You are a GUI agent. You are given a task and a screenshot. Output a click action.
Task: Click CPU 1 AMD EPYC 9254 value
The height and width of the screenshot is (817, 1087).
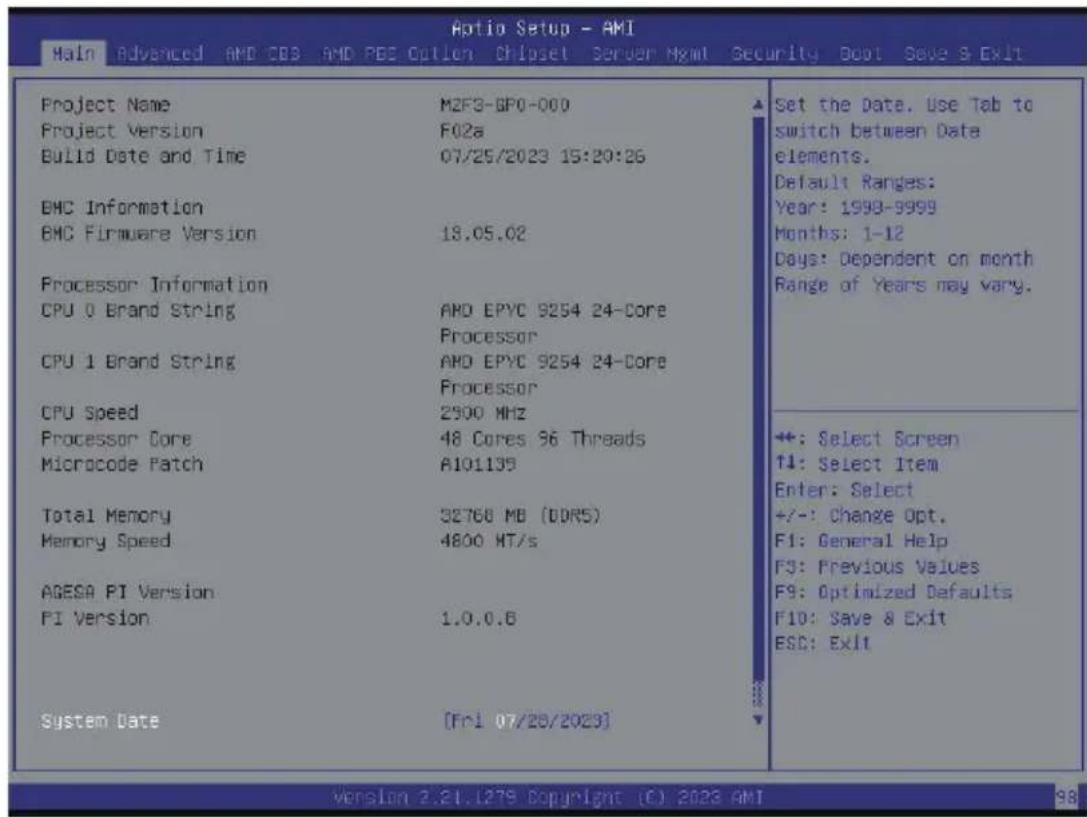[x=553, y=374]
